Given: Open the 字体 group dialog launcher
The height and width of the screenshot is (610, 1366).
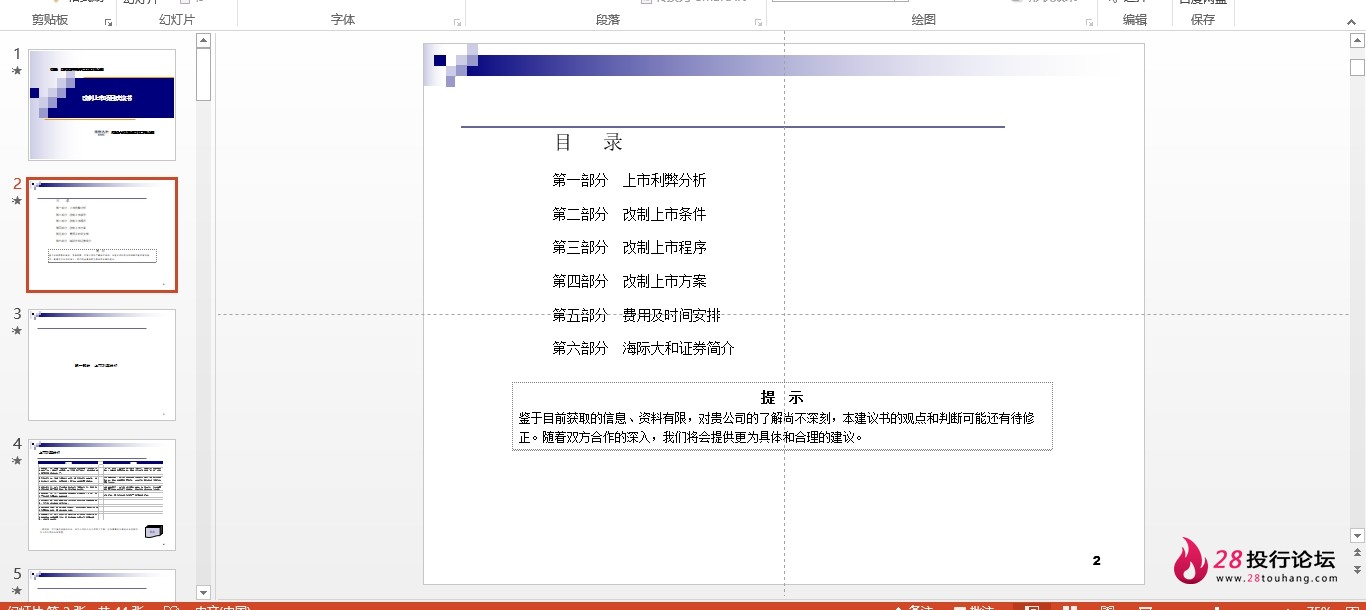Looking at the screenshot, I should pos(458,21).
